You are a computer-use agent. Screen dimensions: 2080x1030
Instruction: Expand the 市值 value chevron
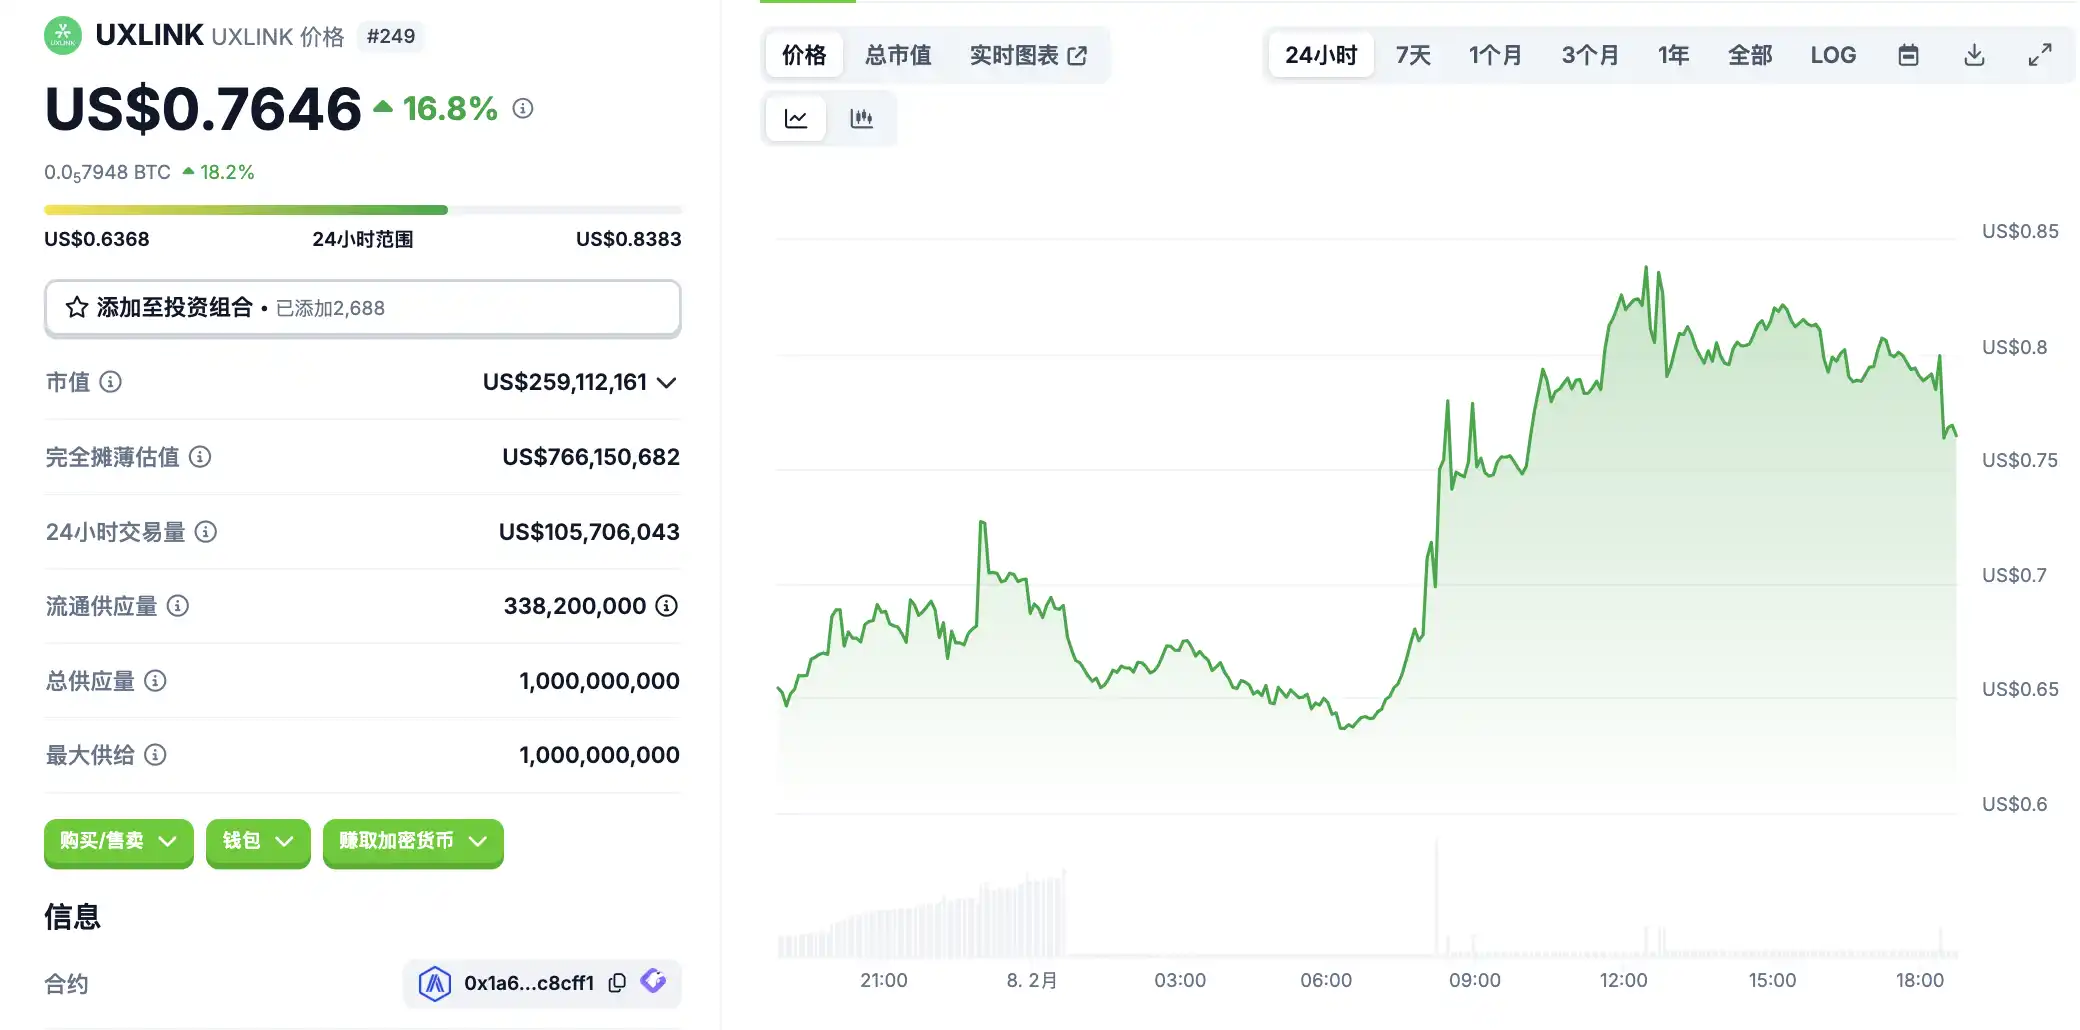[667, 383]
